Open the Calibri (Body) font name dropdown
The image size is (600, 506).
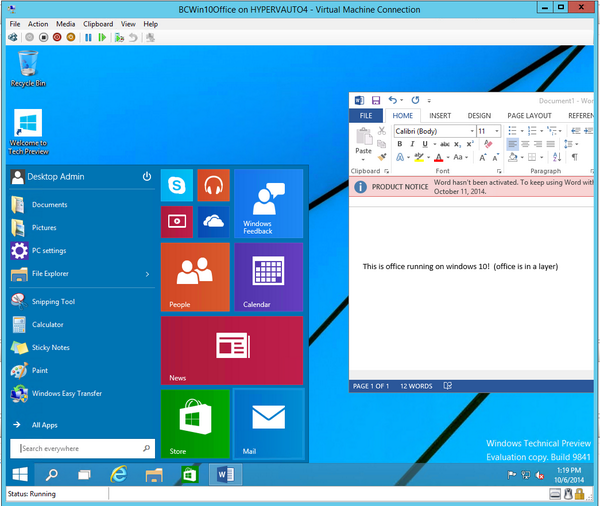point(472,131)
